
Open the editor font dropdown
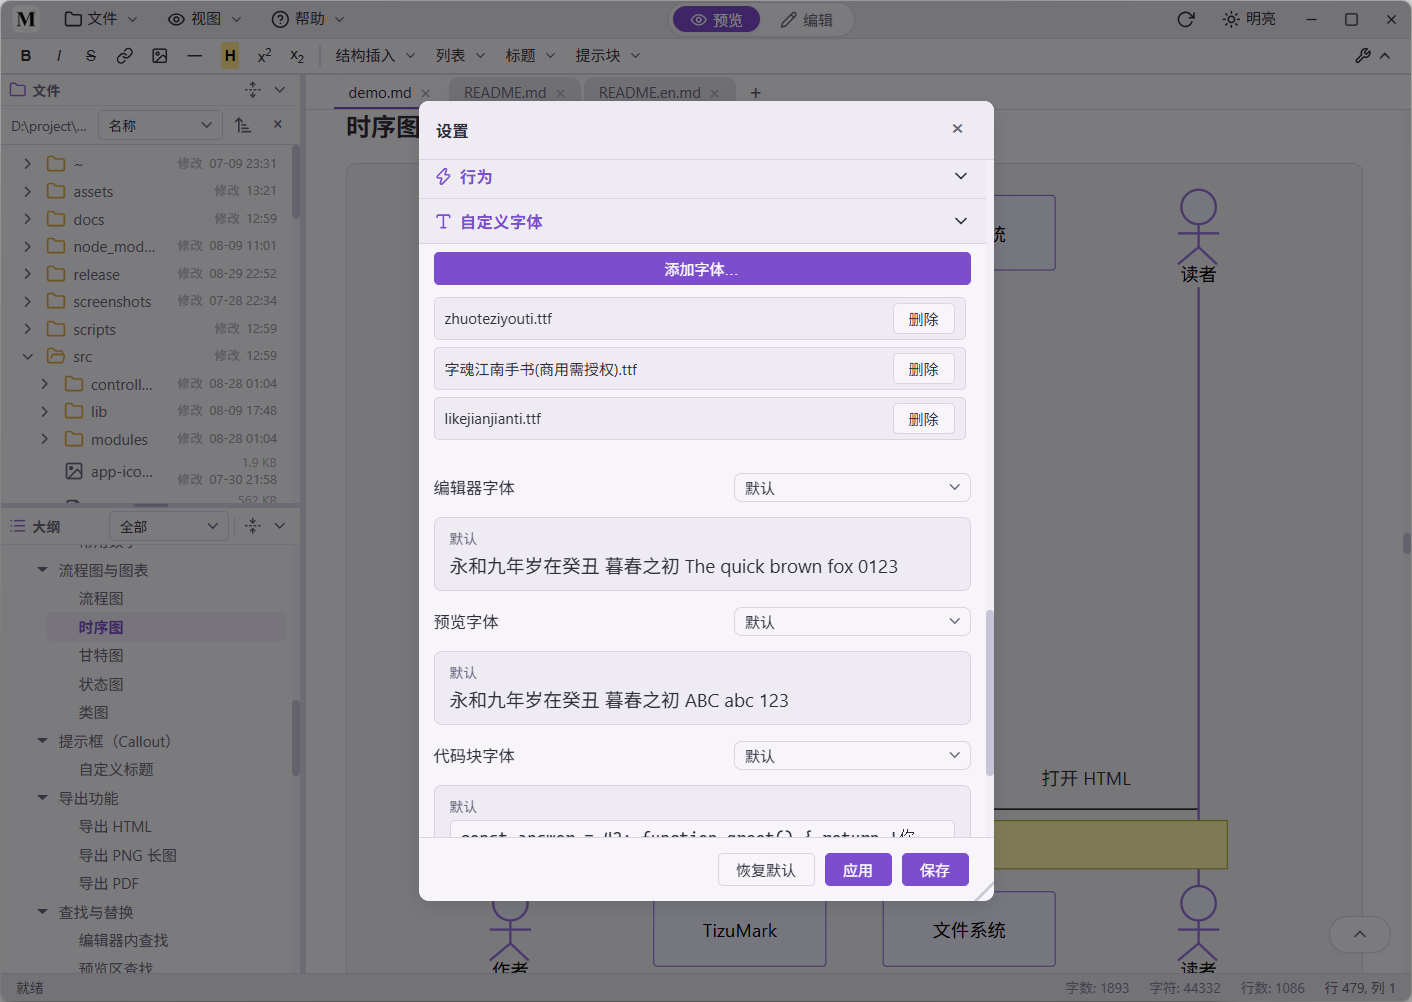(x=852, y=488)
